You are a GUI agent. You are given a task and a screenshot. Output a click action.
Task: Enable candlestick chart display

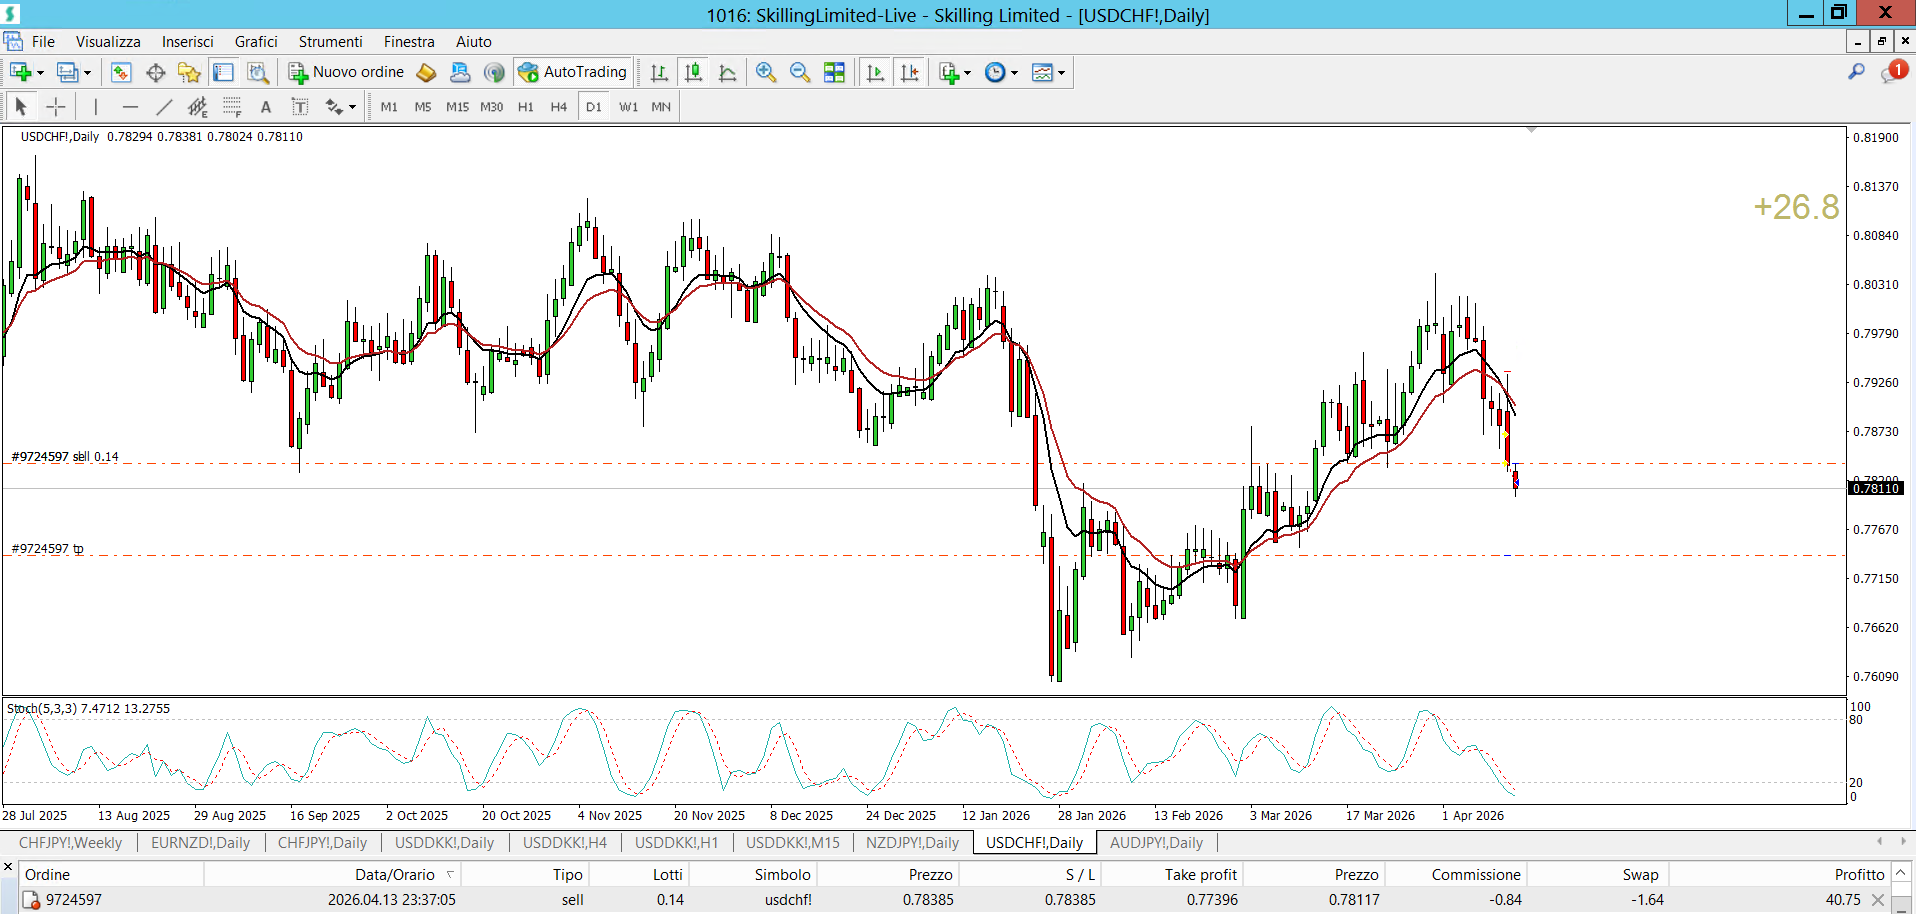pos(693,72)
